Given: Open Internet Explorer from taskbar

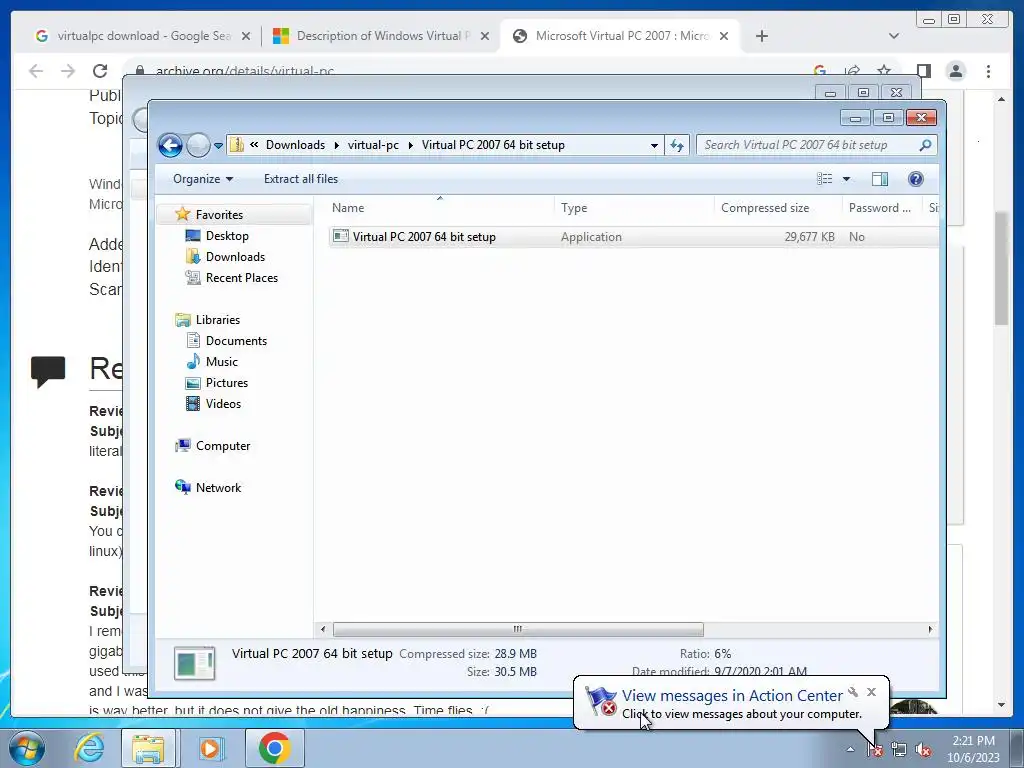Looking at the screenshot, I should point(89,748).
